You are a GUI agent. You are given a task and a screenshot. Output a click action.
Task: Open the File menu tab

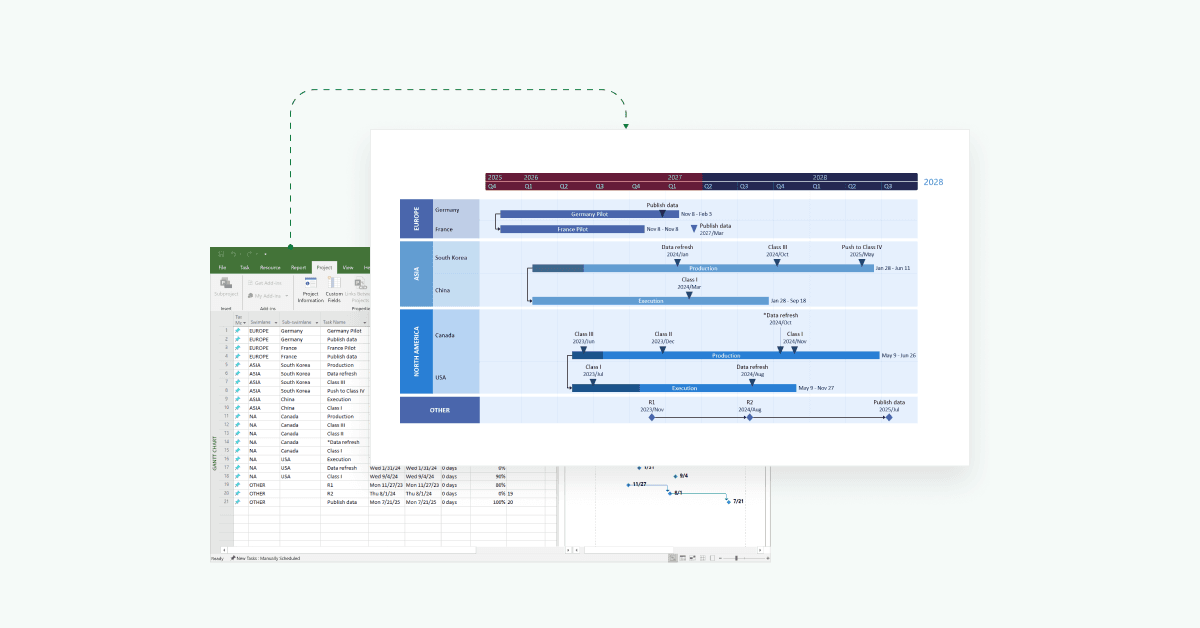[x=222, y=268]
